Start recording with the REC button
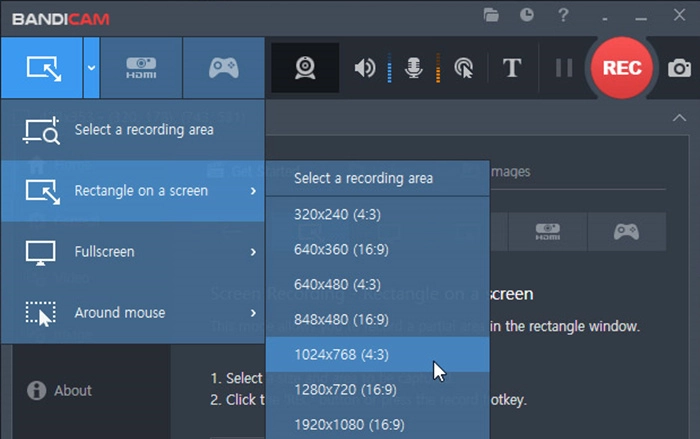This screenshot has height=439, width=700. tap(621, 68)
